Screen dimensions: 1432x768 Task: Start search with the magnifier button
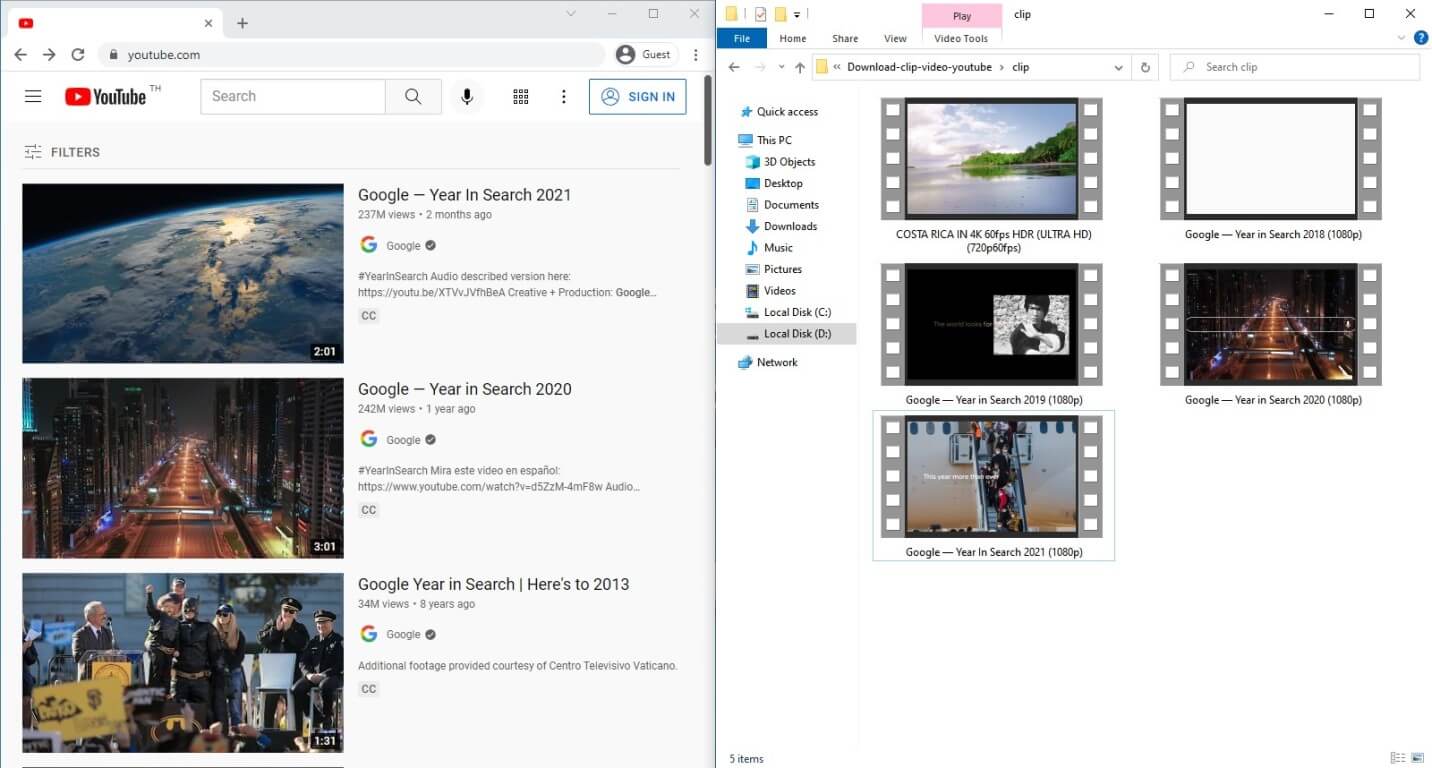pyautogui.click(x=413, y=96)
